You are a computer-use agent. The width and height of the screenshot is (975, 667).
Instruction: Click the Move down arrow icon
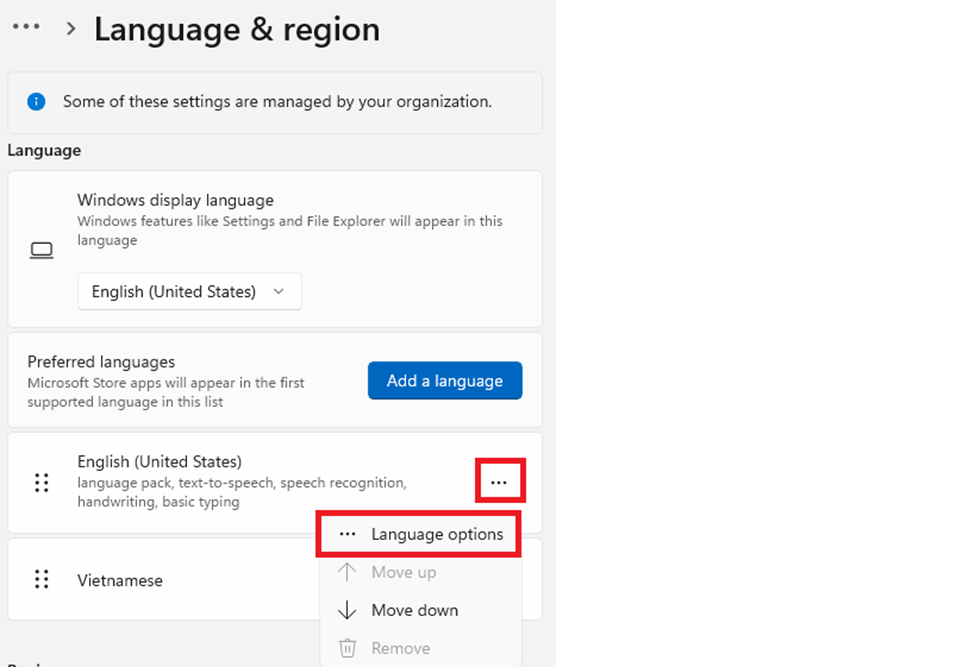(347, 610)
